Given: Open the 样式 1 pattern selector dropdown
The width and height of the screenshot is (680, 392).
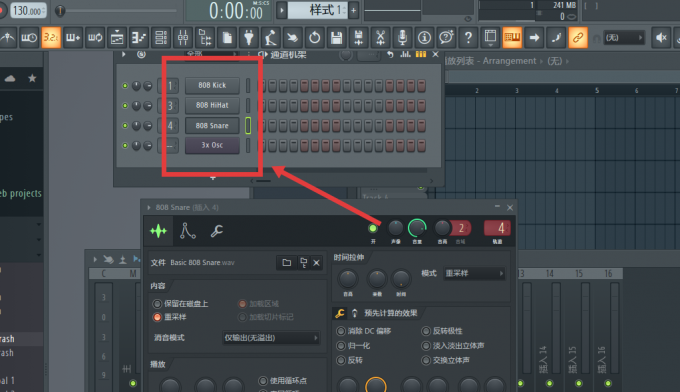Looking at the screenshot, I should pos(317,10).
